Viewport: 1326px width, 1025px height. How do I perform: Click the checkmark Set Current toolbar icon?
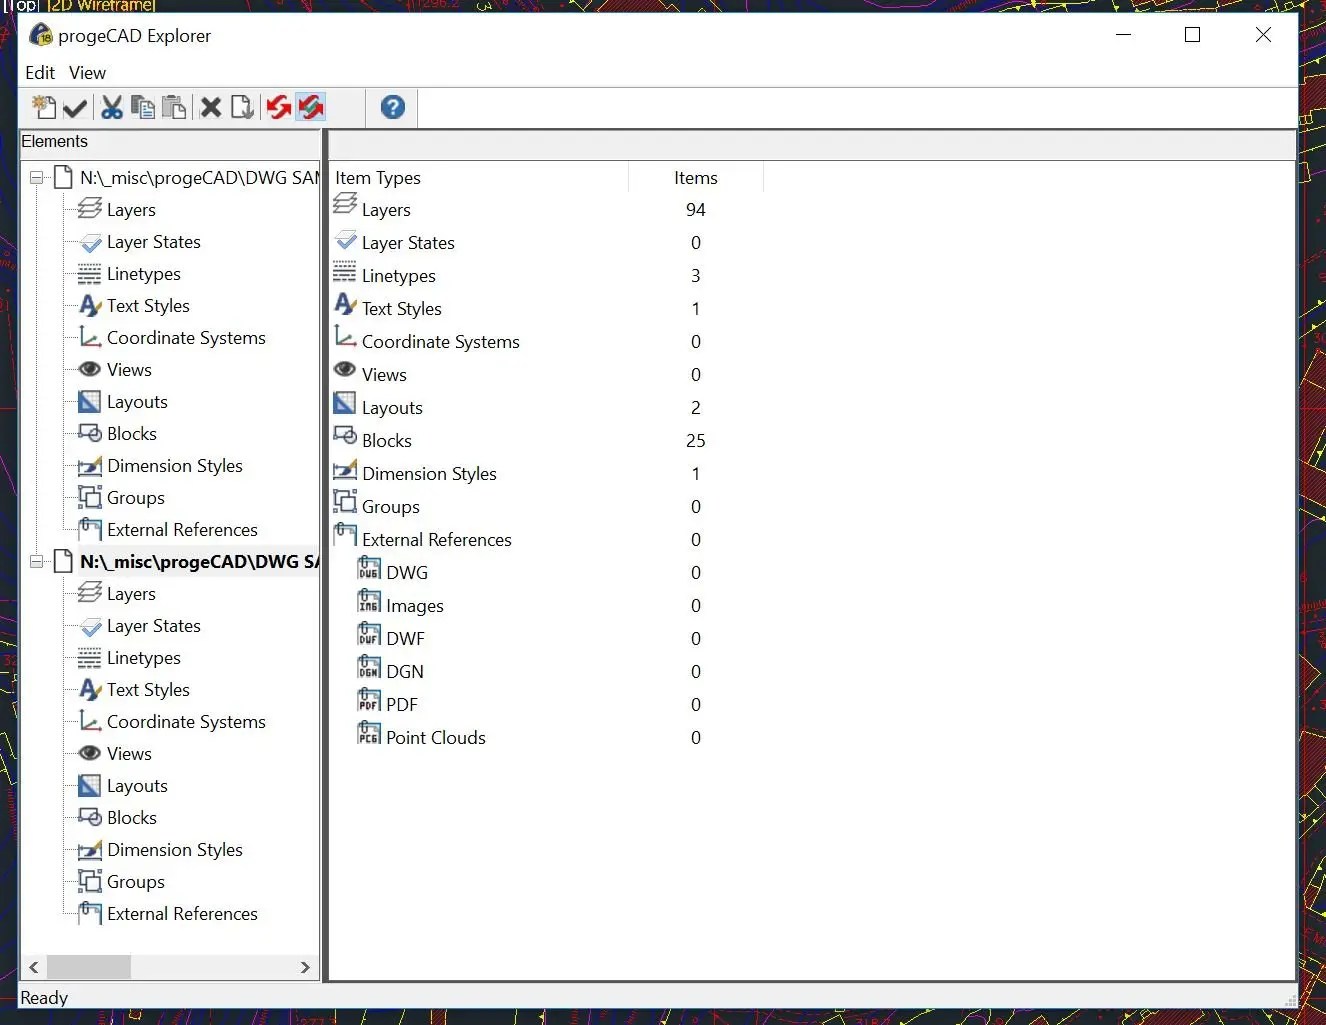75,107
